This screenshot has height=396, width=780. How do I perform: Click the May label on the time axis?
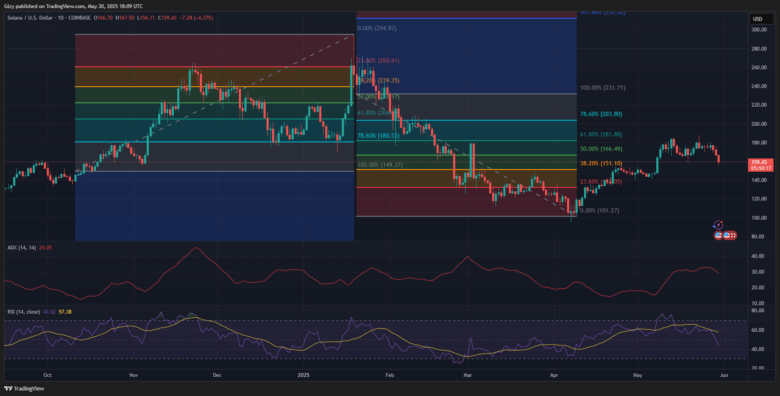click(x=637, y=377)
